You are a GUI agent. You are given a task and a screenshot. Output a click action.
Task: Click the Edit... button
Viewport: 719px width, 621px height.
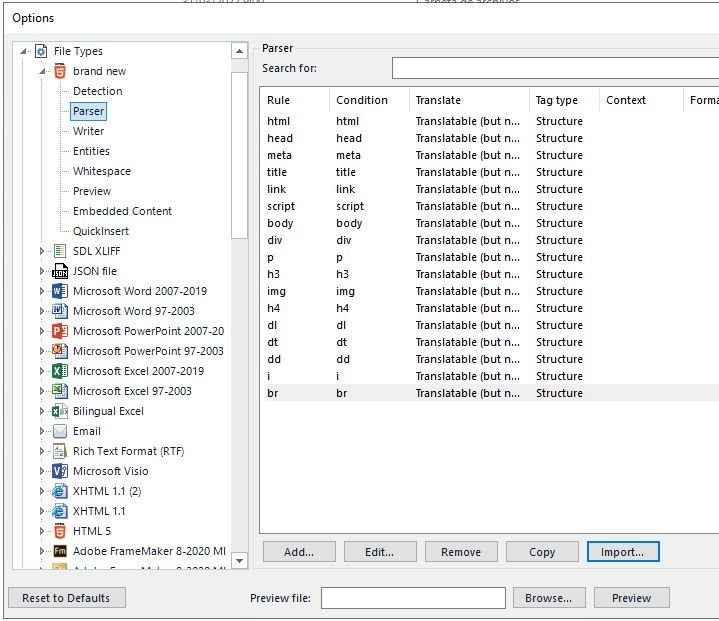(x=380, y=552)
